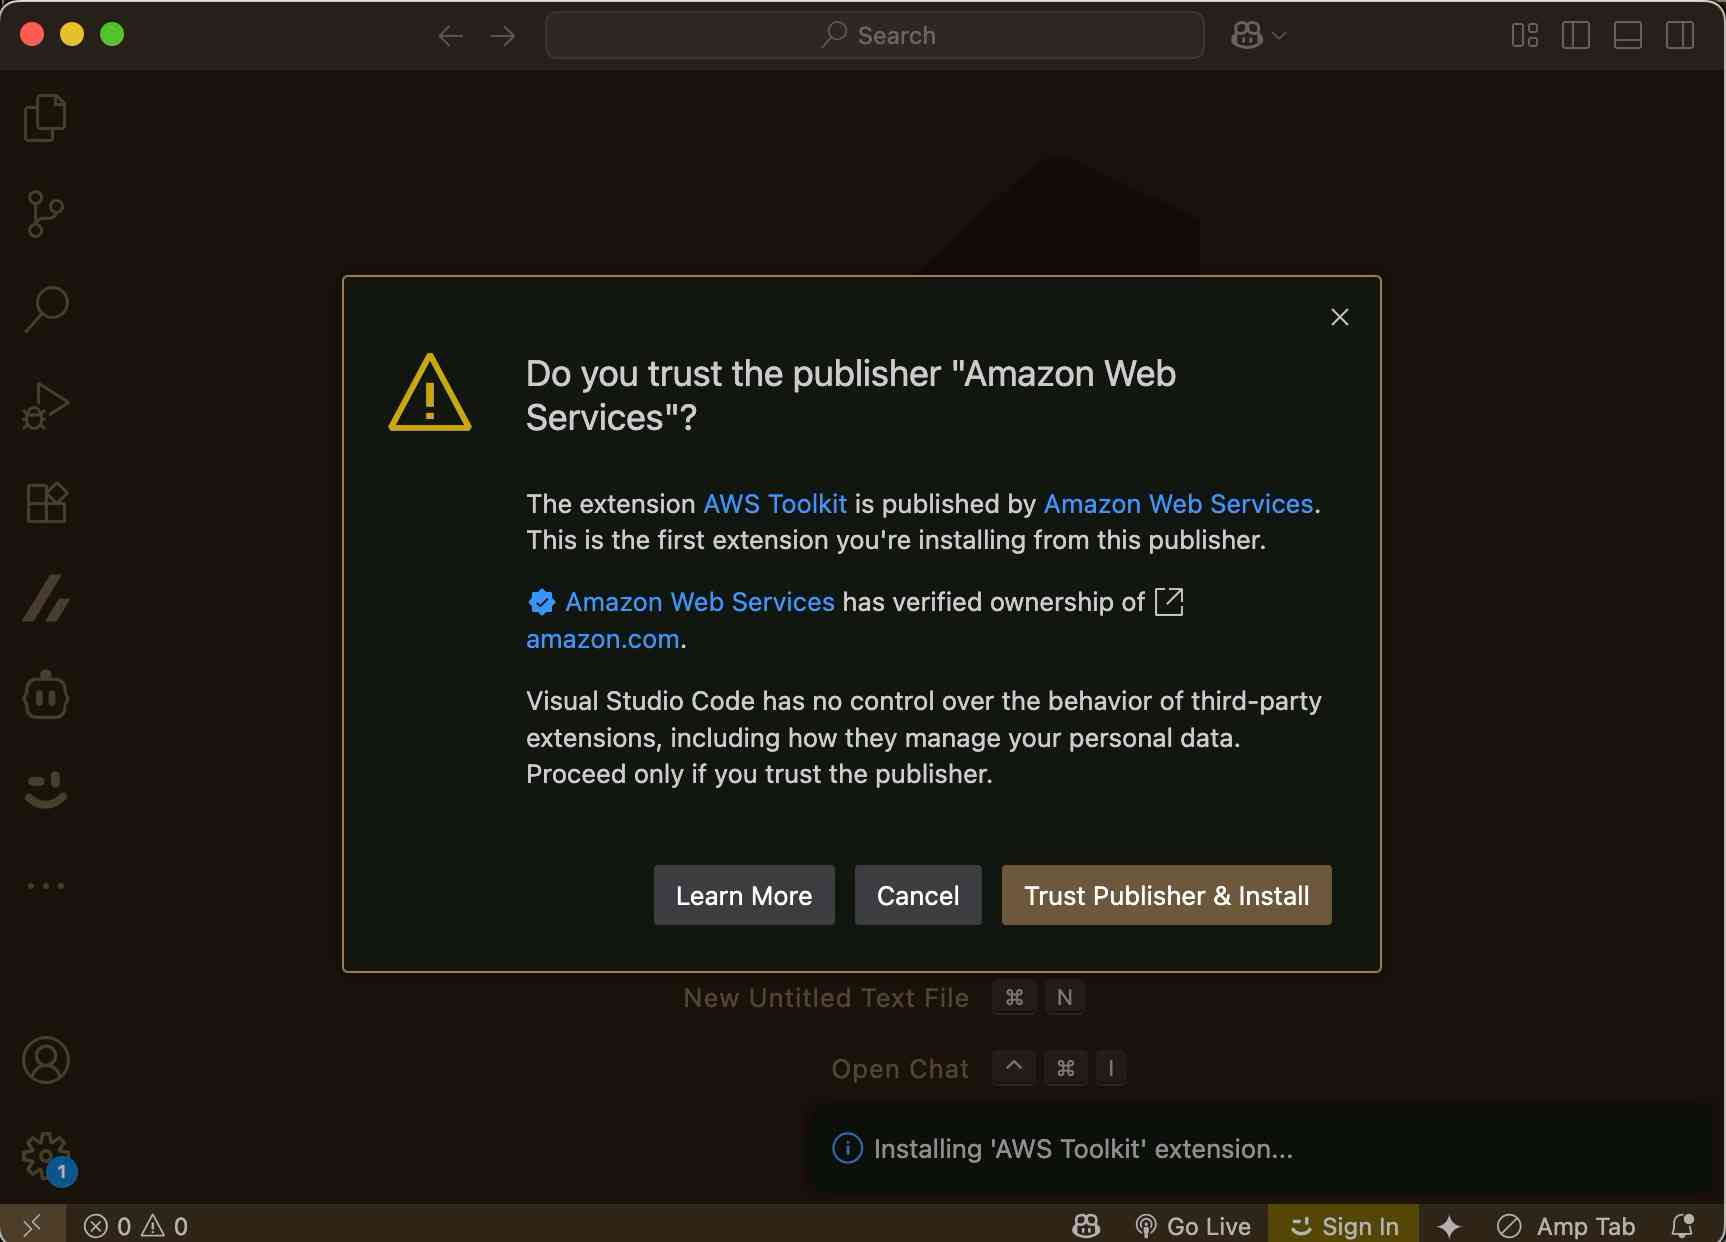Open the Customize Layout menu
Image resolution: width=1726 pixels, height=1242 pixels.
[x=1524, y=36]
